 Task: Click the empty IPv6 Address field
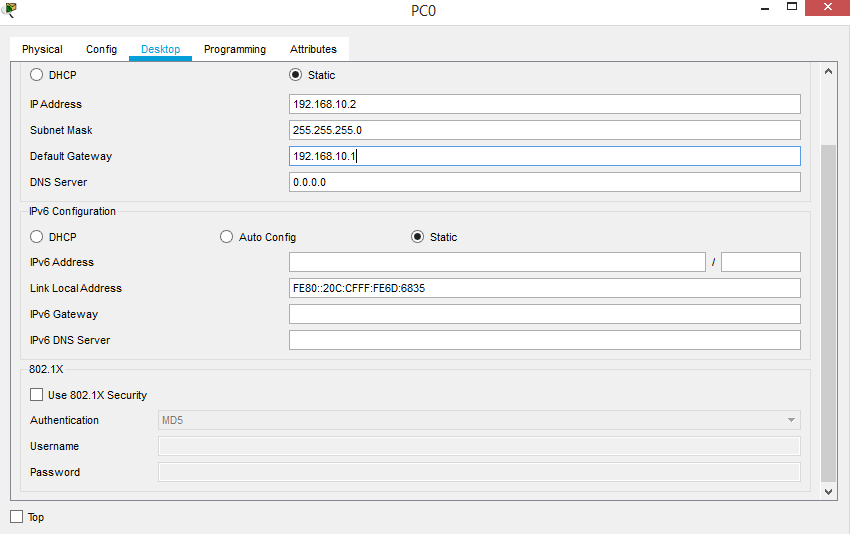tap(497, 262)
